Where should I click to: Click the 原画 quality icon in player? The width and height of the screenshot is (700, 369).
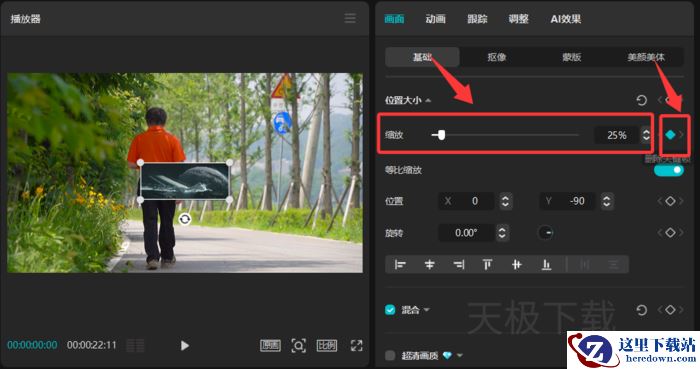pyautogui.click(x=270, y=345)
